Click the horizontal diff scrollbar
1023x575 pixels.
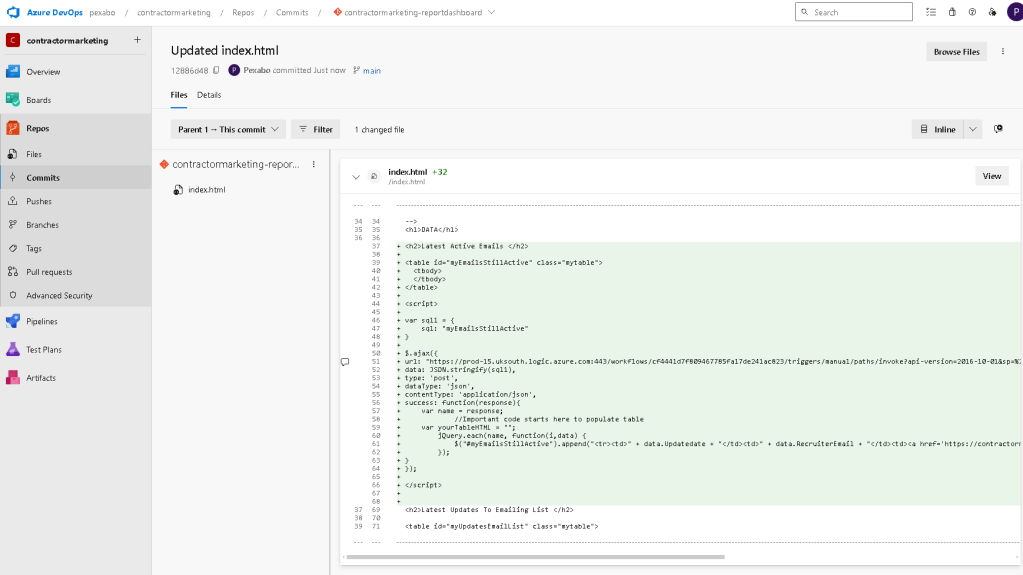pyautogui.click(x=535, y=557)
